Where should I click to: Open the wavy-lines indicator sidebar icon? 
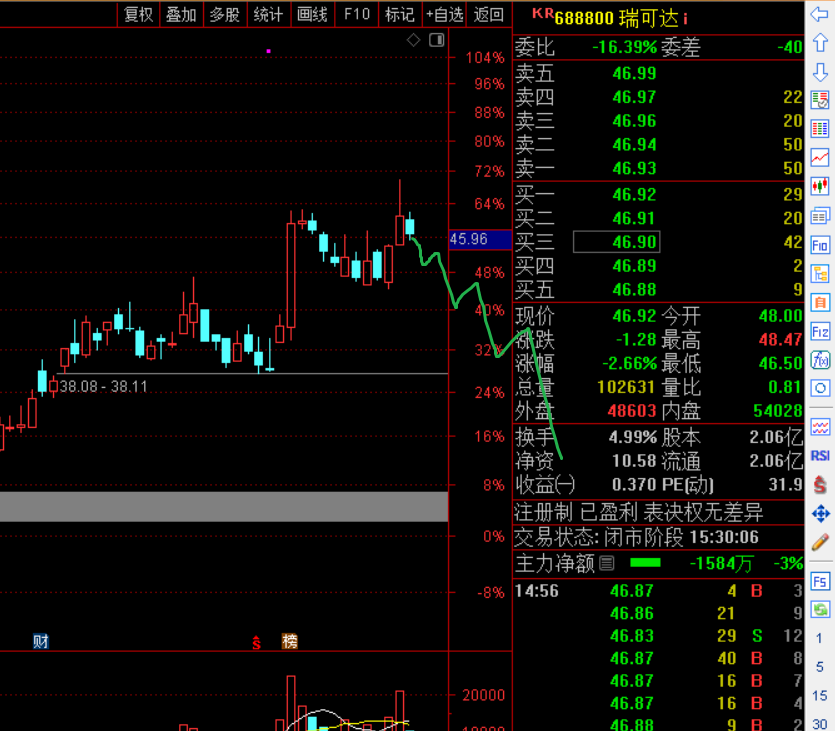pos(820,427)
